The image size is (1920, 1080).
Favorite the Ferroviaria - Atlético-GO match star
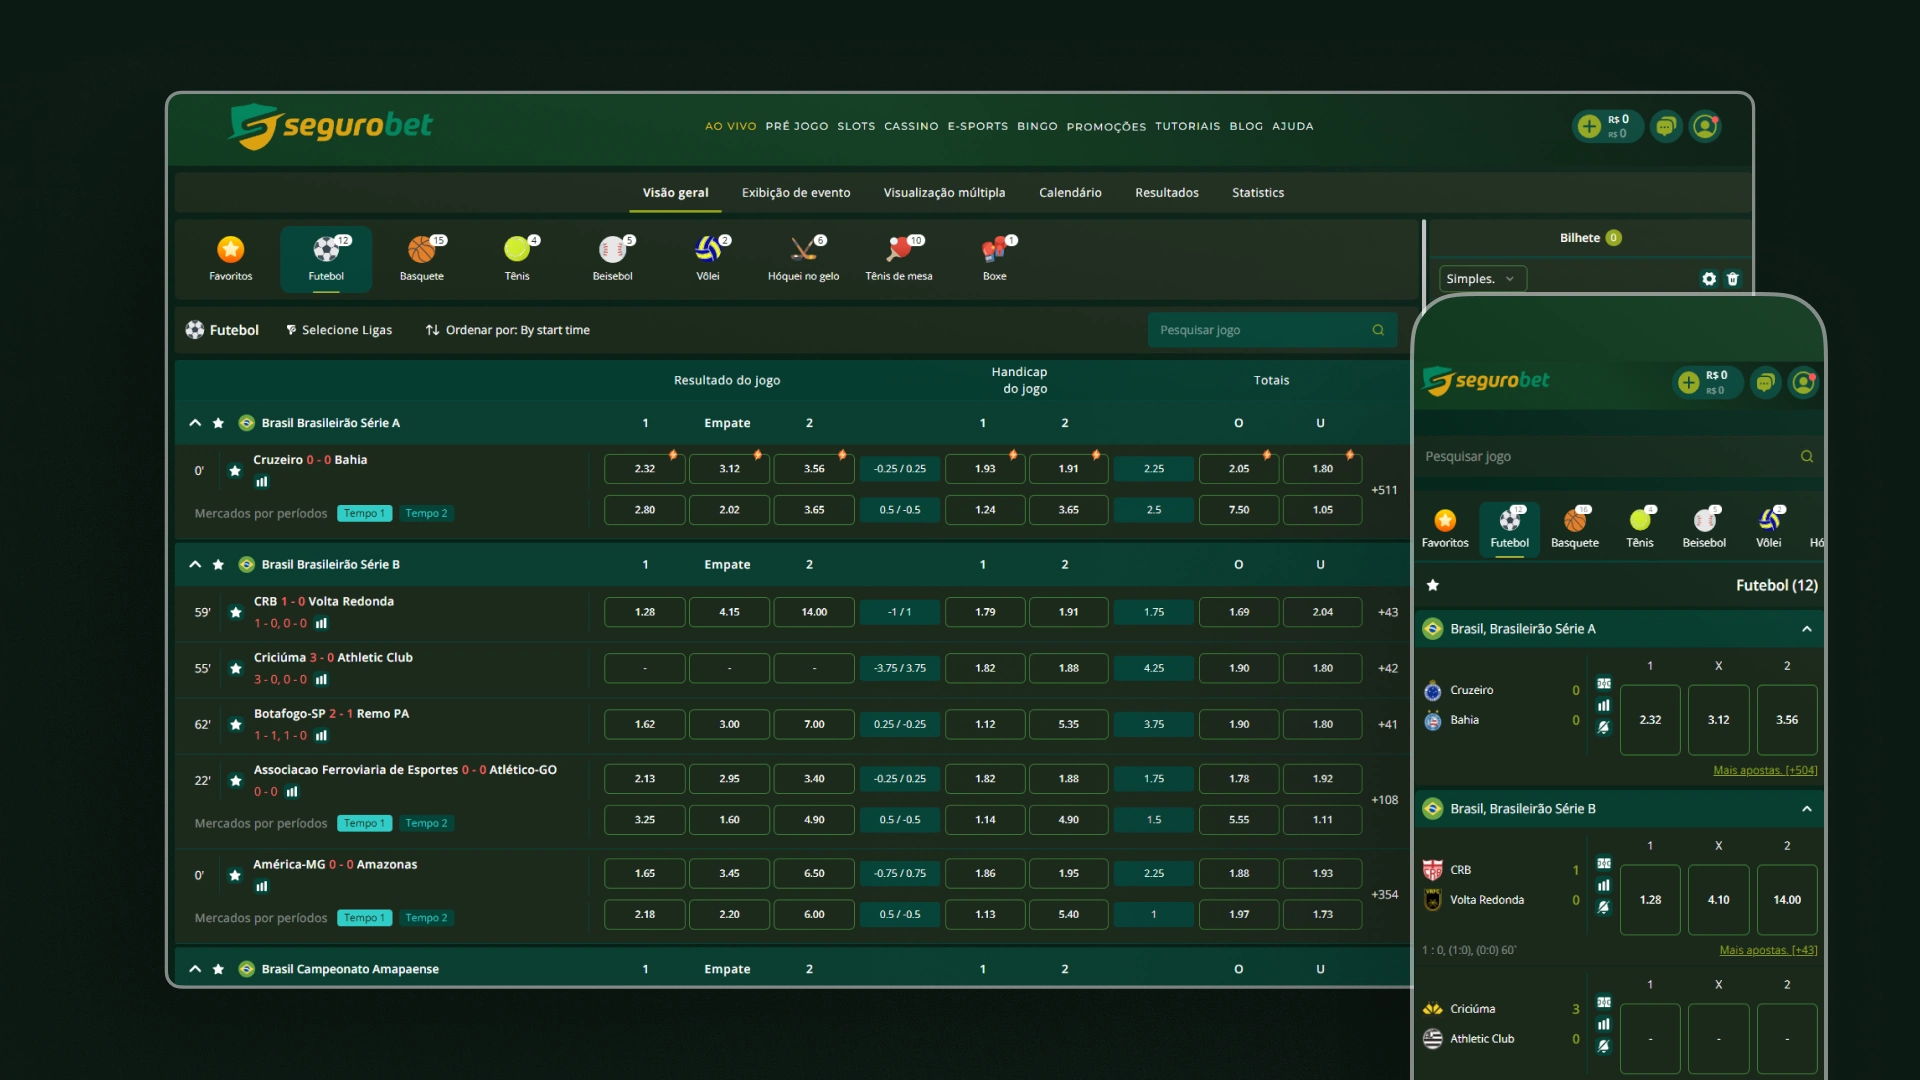coord(236,780)
